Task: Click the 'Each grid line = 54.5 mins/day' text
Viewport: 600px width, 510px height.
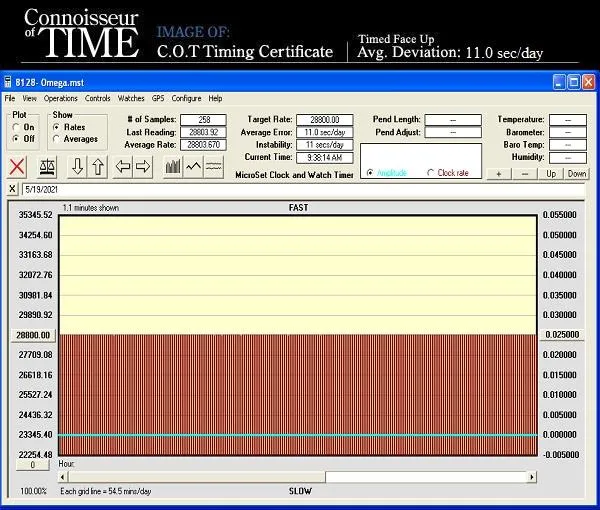Action: pyautogui.click(x=106, y=491)
